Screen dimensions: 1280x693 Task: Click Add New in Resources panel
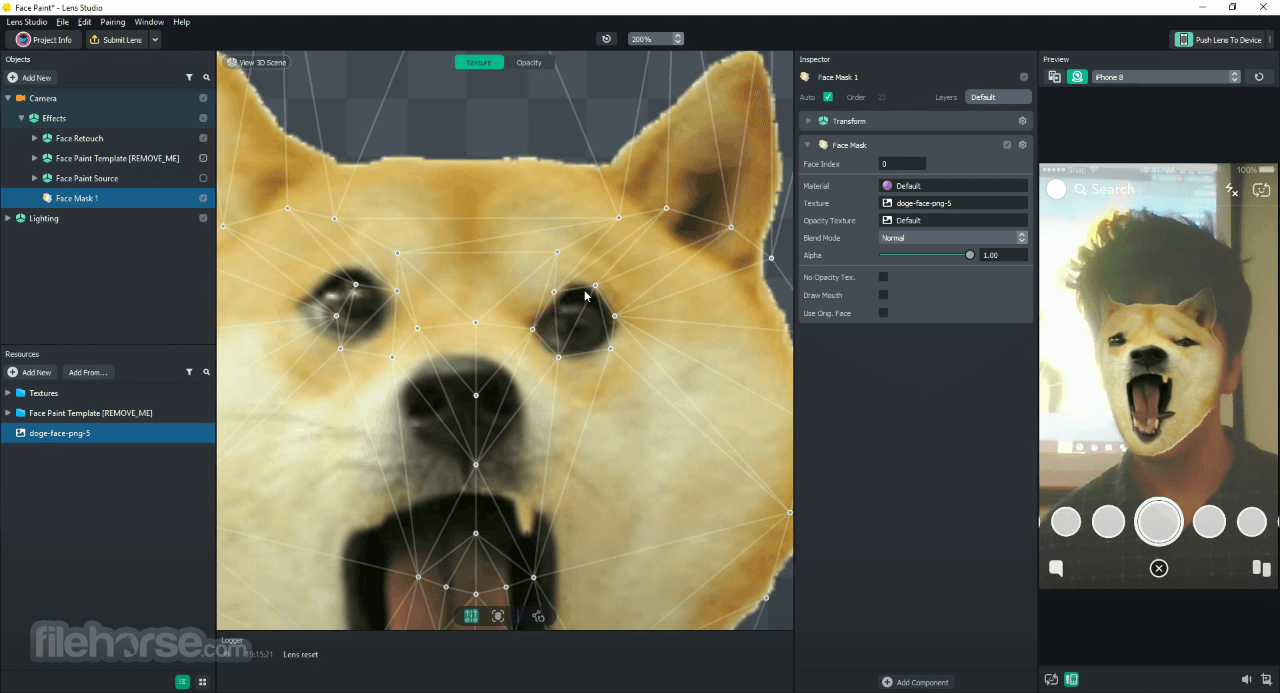30,372
